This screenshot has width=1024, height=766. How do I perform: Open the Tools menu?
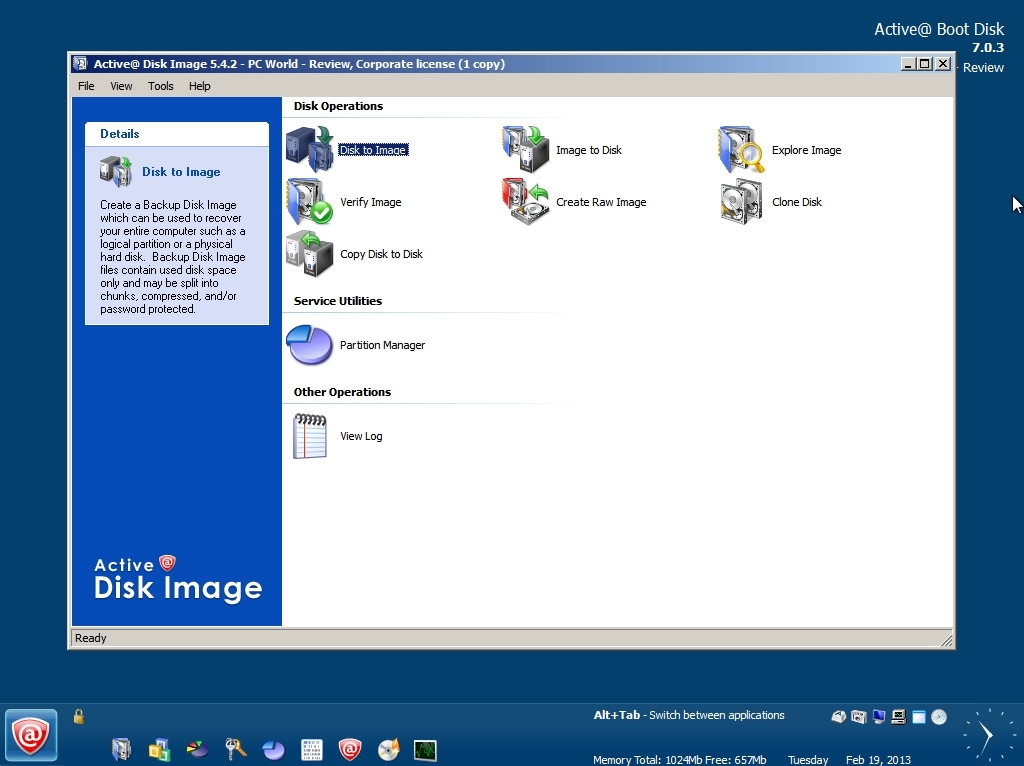160,86
